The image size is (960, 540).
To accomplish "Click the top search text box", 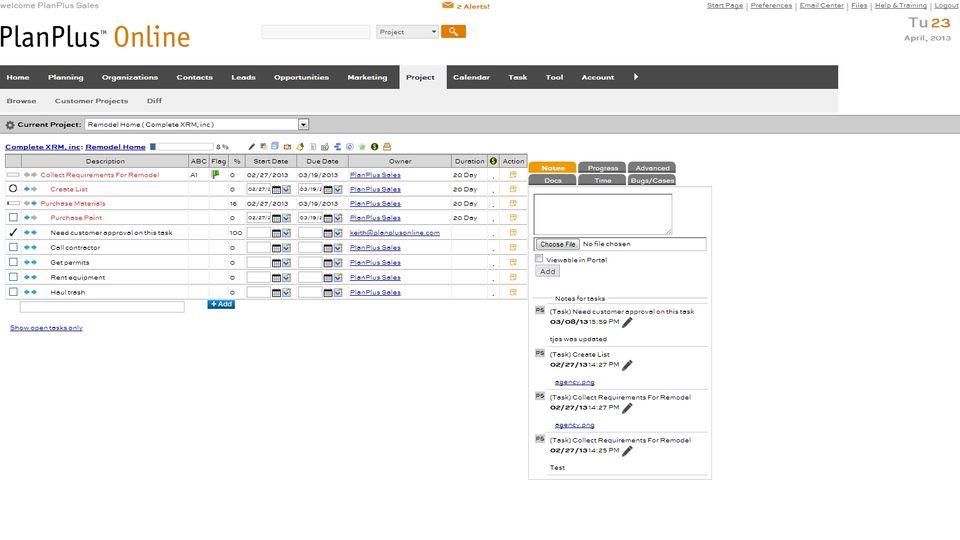I will (315, 32).
